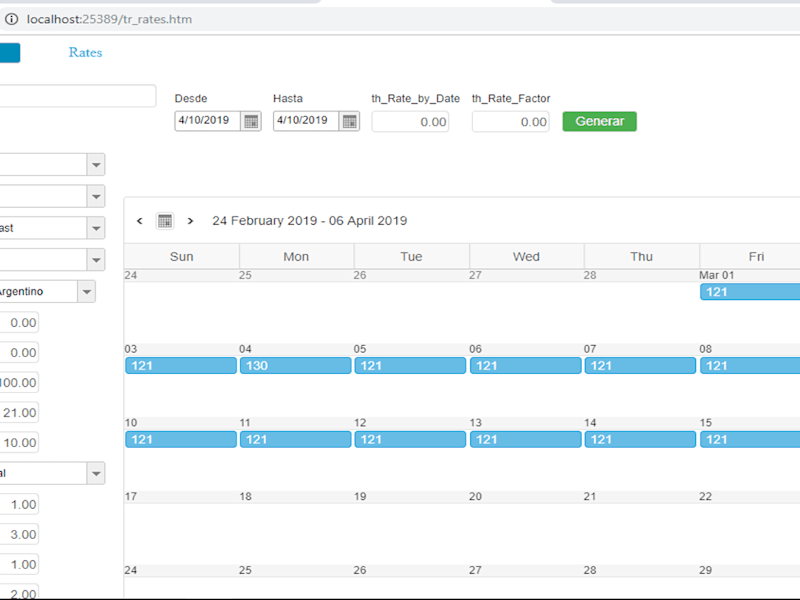Click the Desde date text field
The height and width of the screenshot is (600, 800).
click(x=208, y=121)
